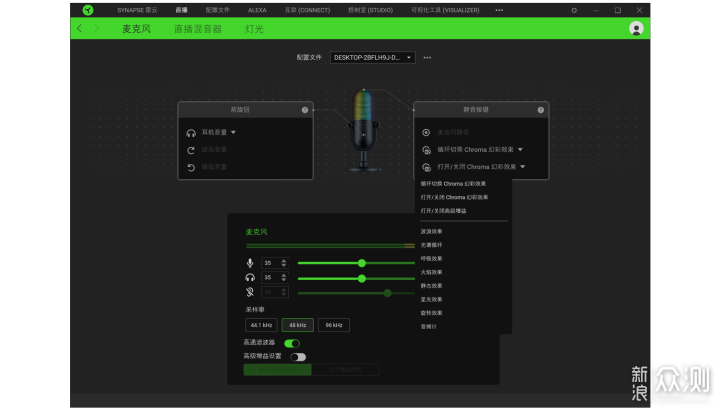Click the muted ear icon on third slider row

(250, 292)
